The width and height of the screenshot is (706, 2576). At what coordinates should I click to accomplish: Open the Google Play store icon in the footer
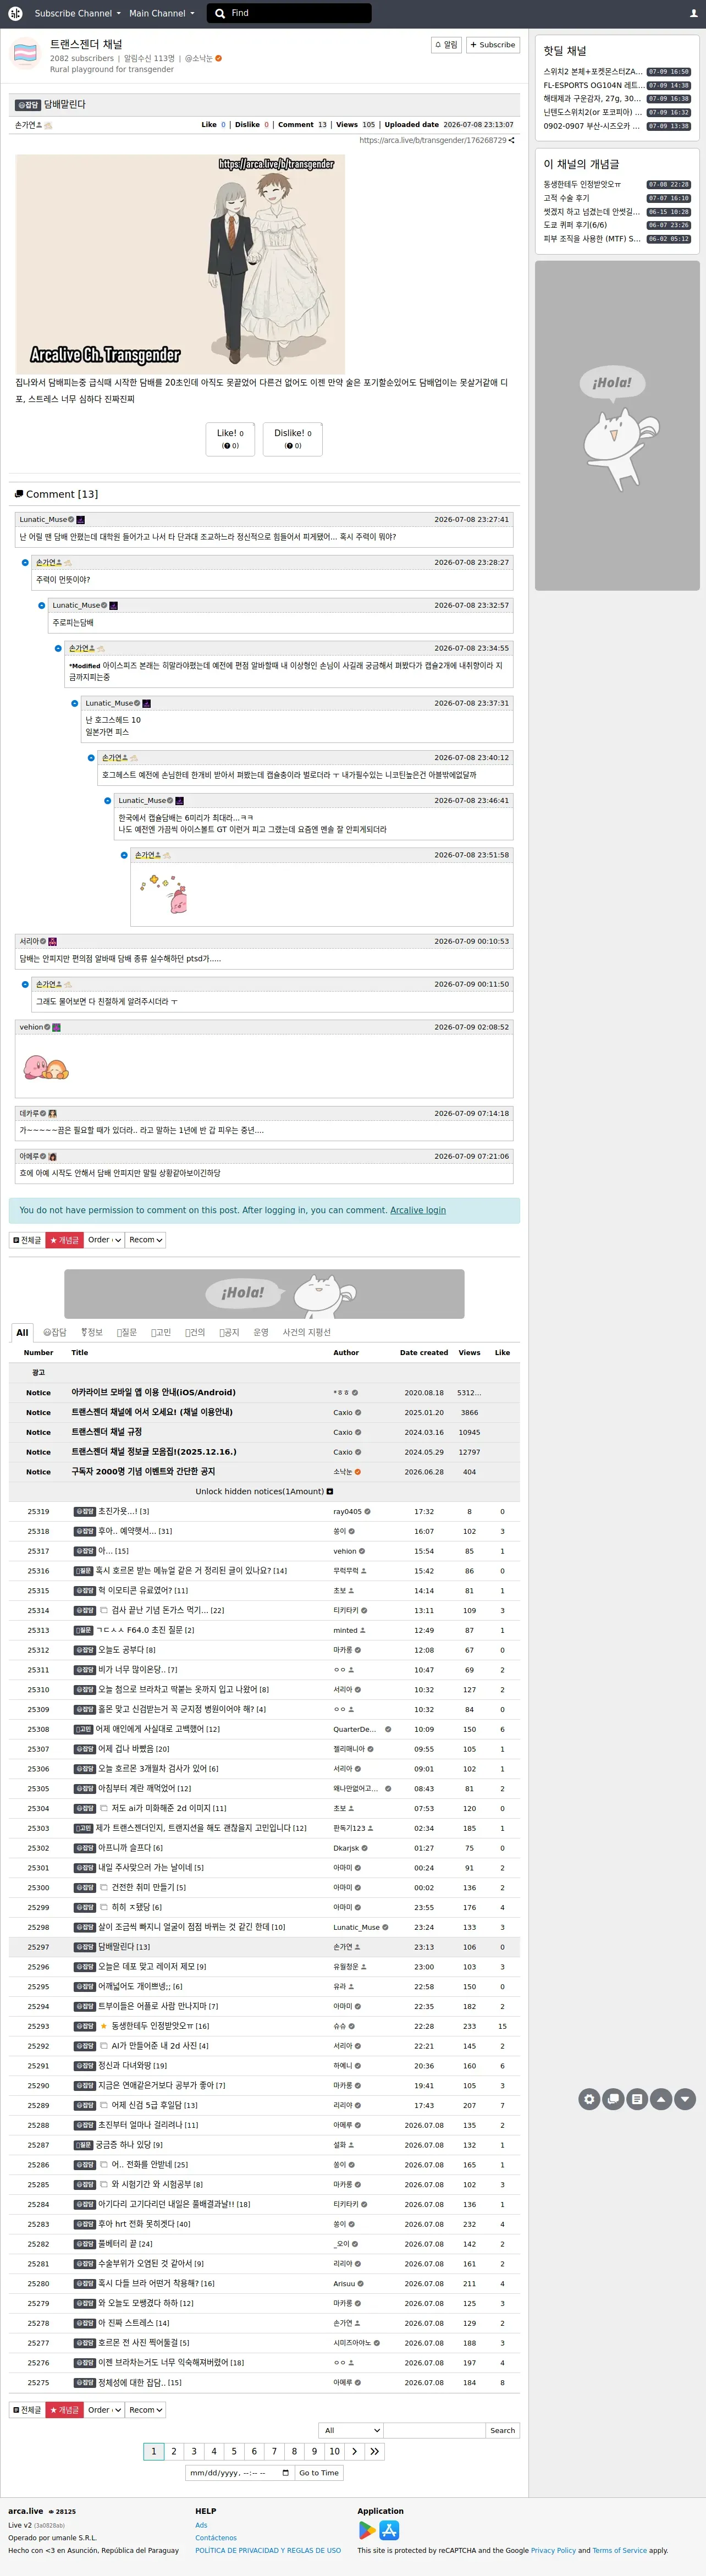(367, 2530)
